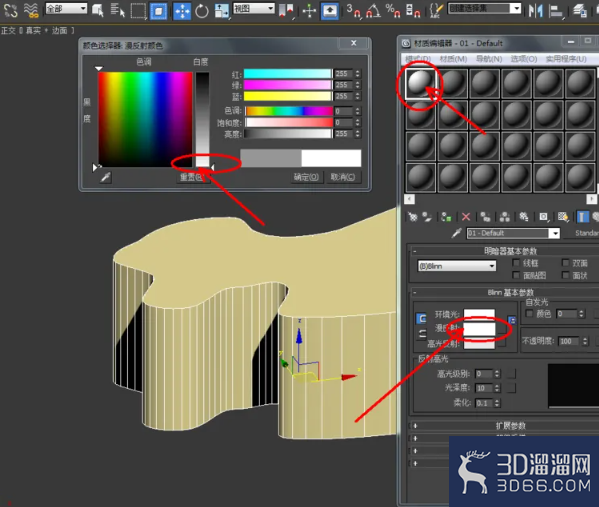Open Select by Name list tool

(117, 10)
